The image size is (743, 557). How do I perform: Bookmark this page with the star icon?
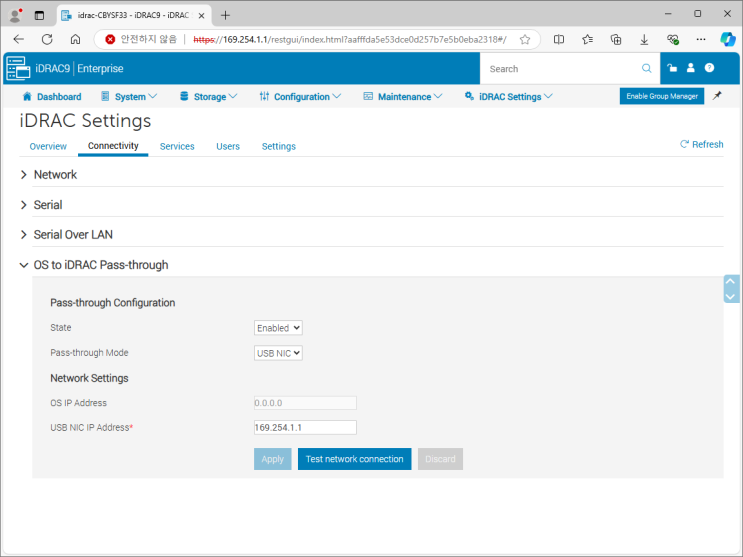click(525, 39)
